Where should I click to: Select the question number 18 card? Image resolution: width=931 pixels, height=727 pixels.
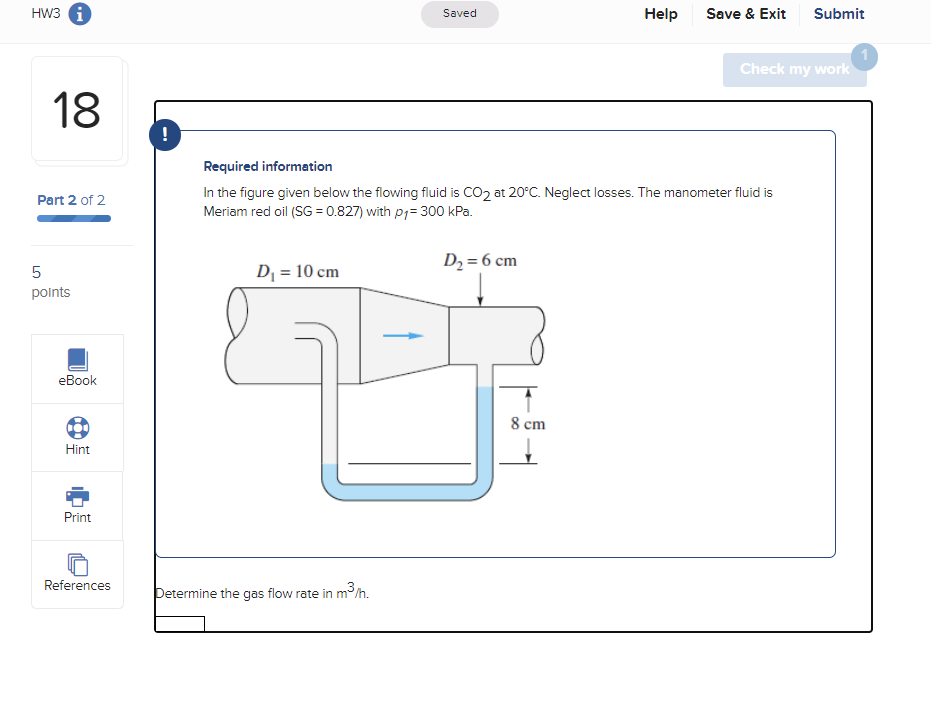[x=77, y=110]
